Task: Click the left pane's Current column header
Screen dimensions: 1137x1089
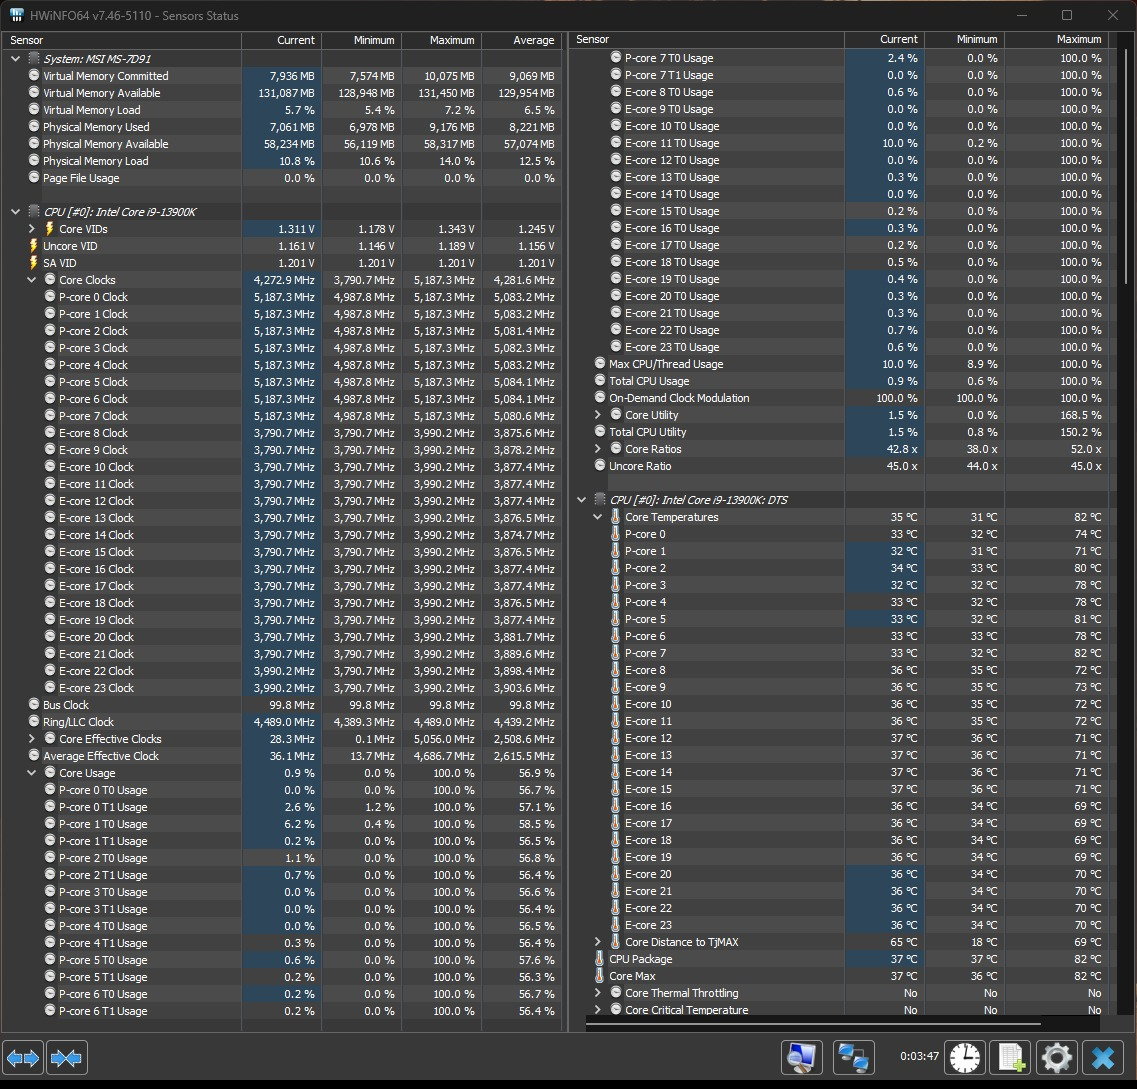Action: (x=281, y=40)
